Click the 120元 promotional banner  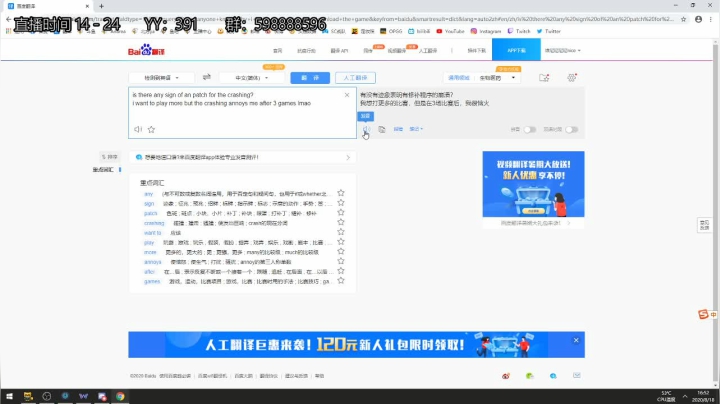pyautogui.click(x=356, y=345)
